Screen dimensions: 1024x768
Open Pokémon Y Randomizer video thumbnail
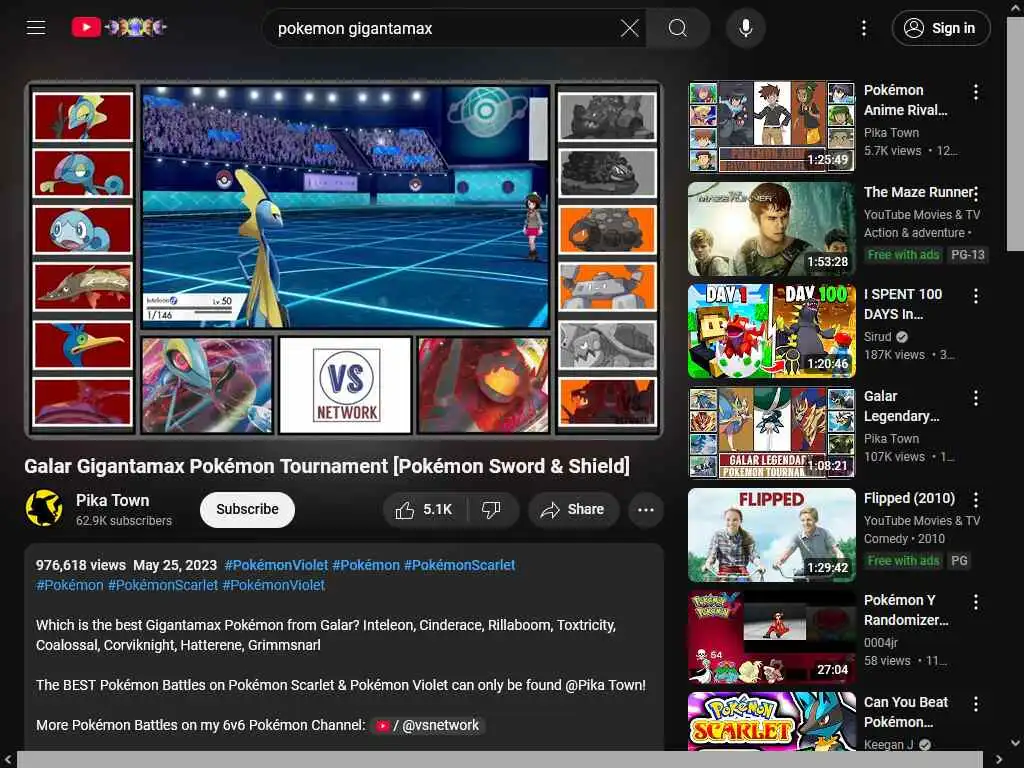(x=772, y=637)
